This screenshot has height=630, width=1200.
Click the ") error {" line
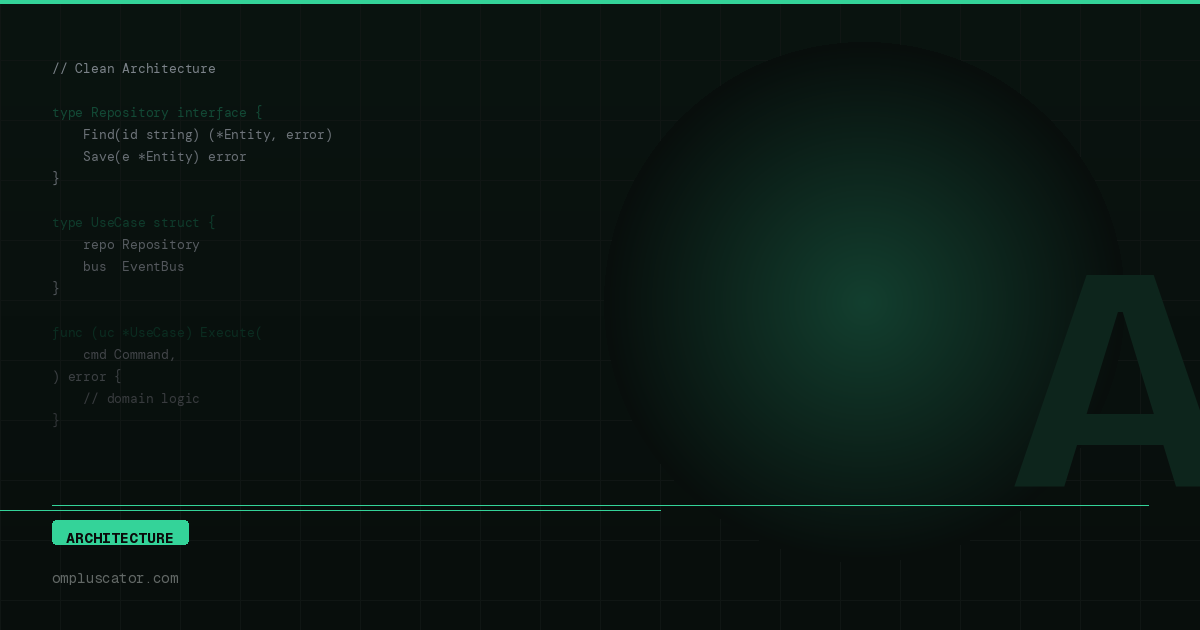tap(87, 377)
